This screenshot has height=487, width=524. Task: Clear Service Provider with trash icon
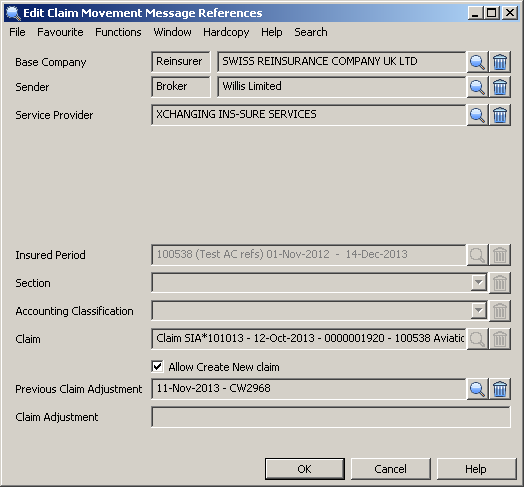coord(500,115)
